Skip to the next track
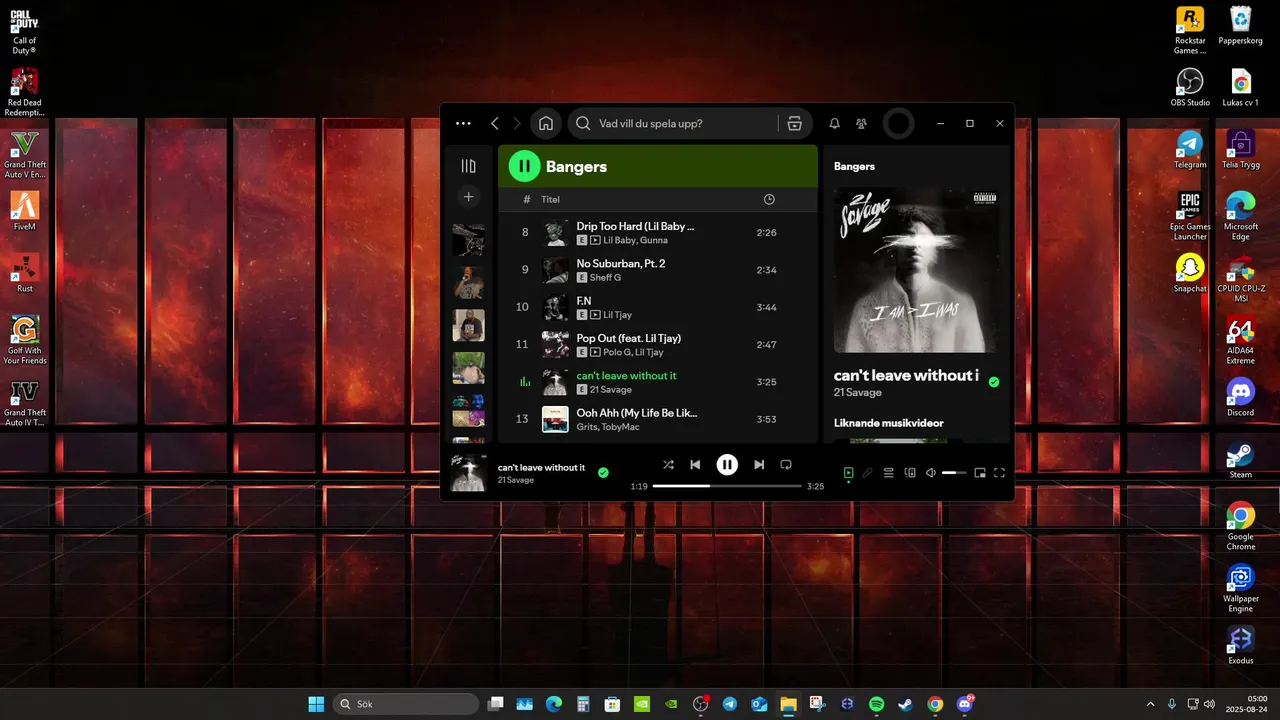The width and height of the screenshot is (1280, 720). (x=759, y=465)
